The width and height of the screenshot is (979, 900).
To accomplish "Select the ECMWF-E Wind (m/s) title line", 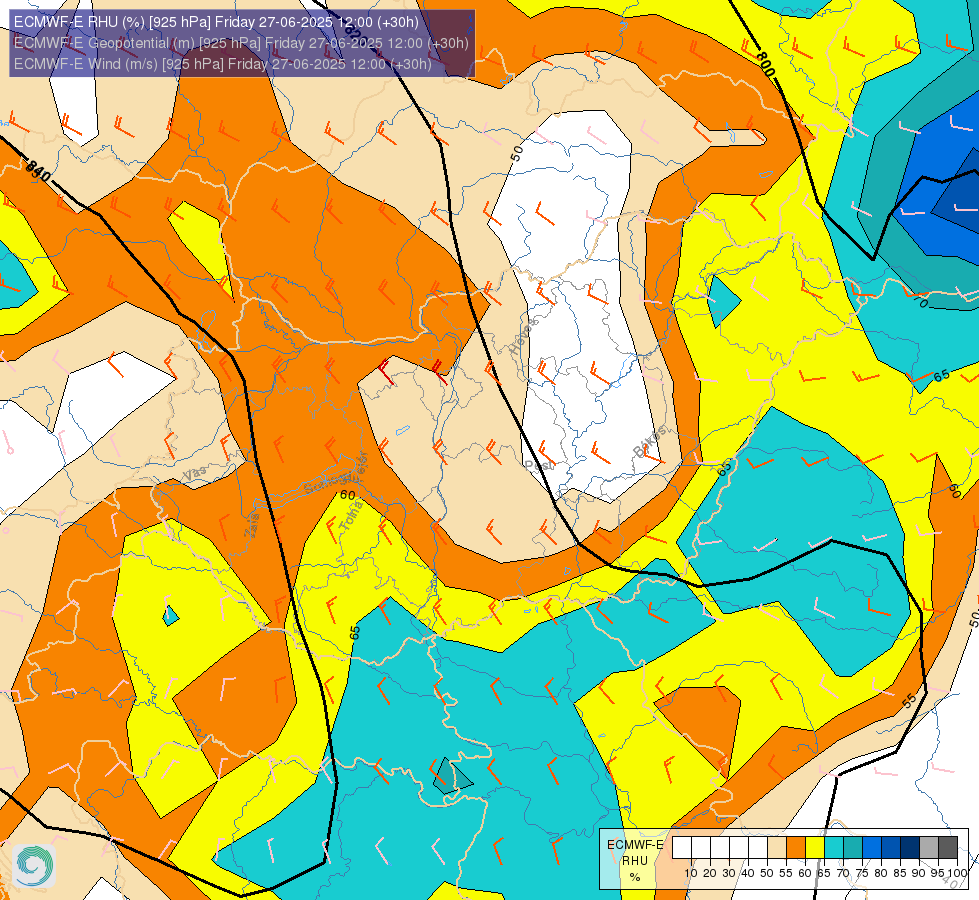I will point(222,64).
